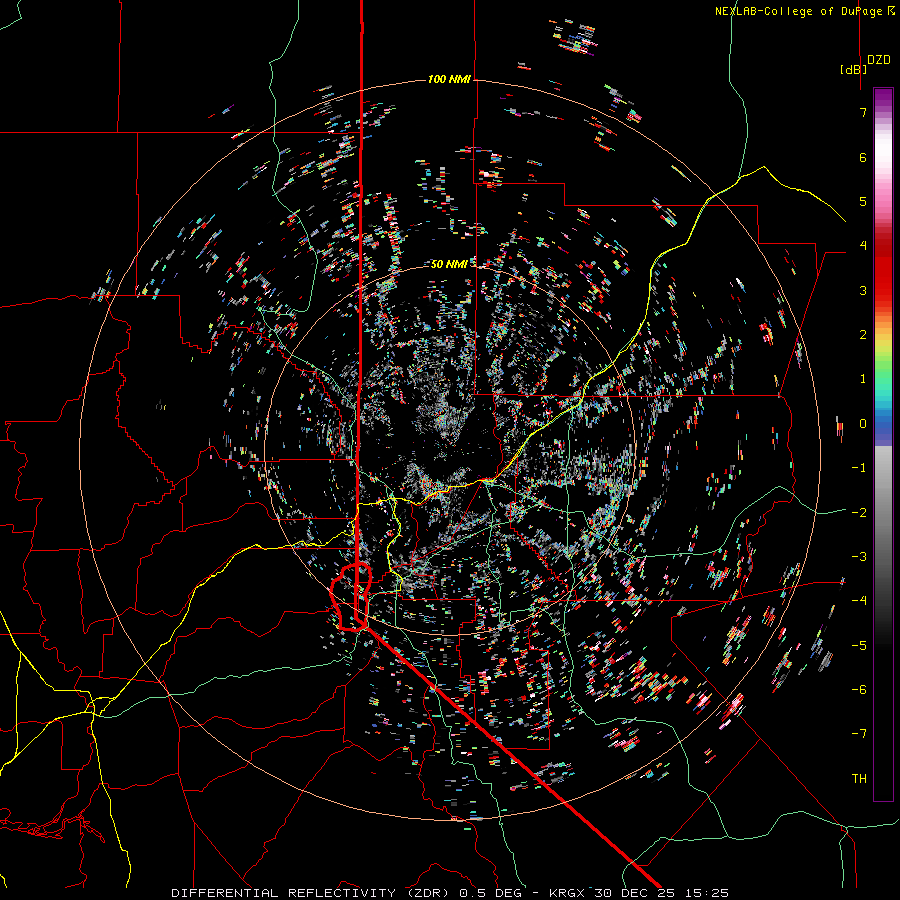Click the 2 value on the color scale
This screenshot has width=900, height=900.
click(863, 335)
